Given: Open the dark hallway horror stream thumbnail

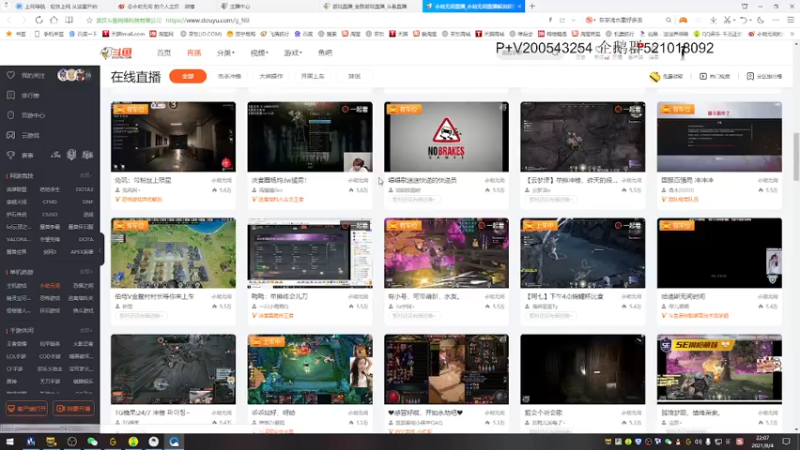Looking at the screenshot, I should (x=173, y=136).
